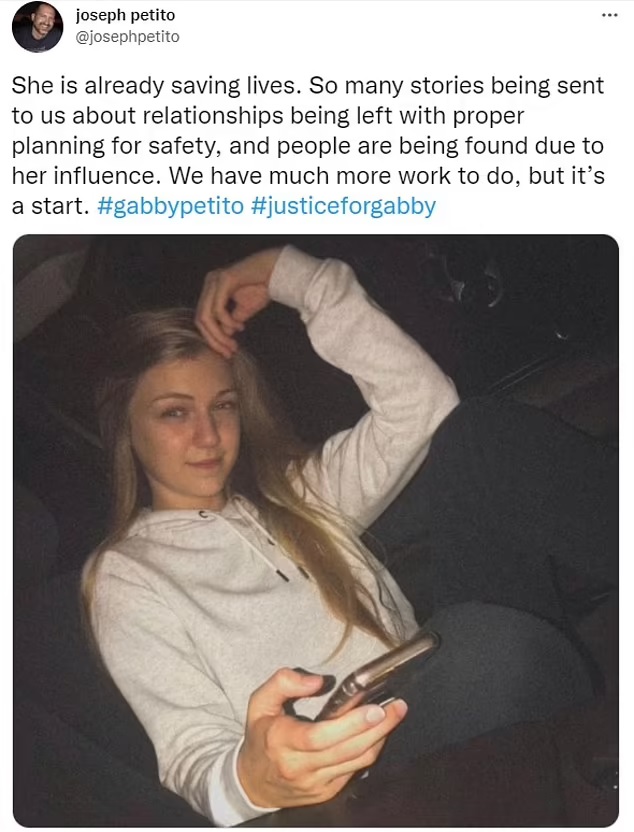This screenshot has width=634, height=832.
Task: Click the tweet text starting "She is already"
Action: (x=308, y=145)
